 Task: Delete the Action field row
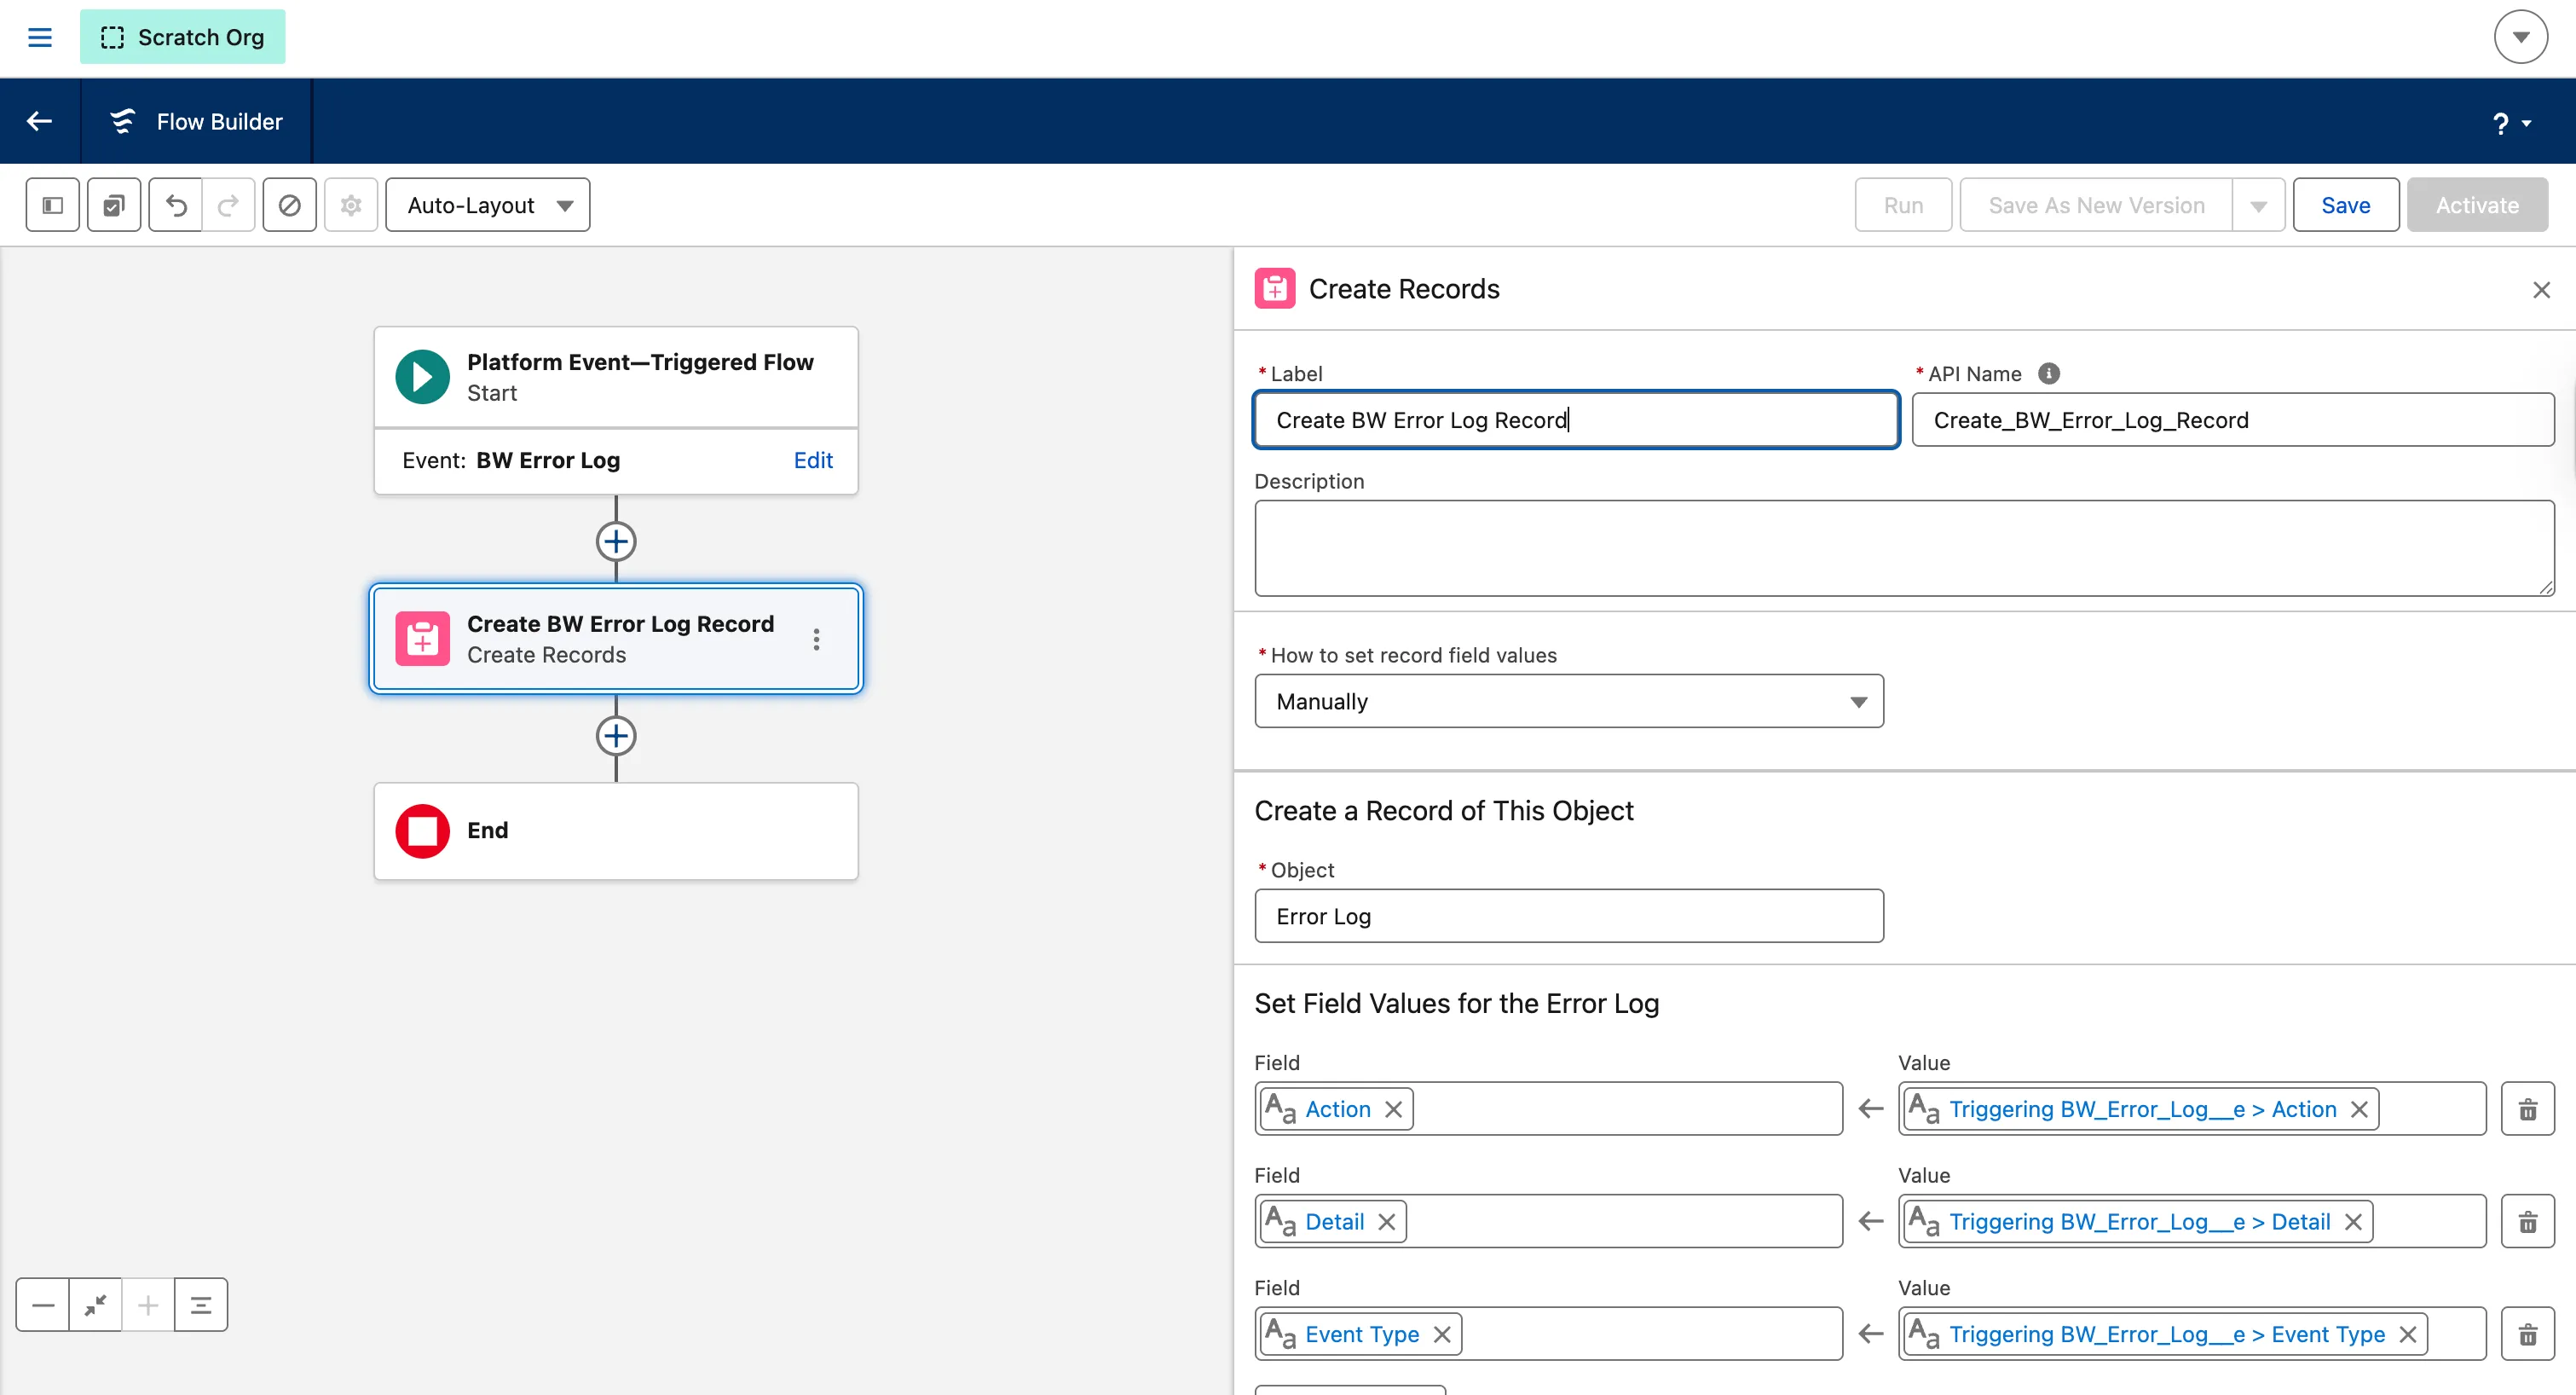point(2528,1109)
